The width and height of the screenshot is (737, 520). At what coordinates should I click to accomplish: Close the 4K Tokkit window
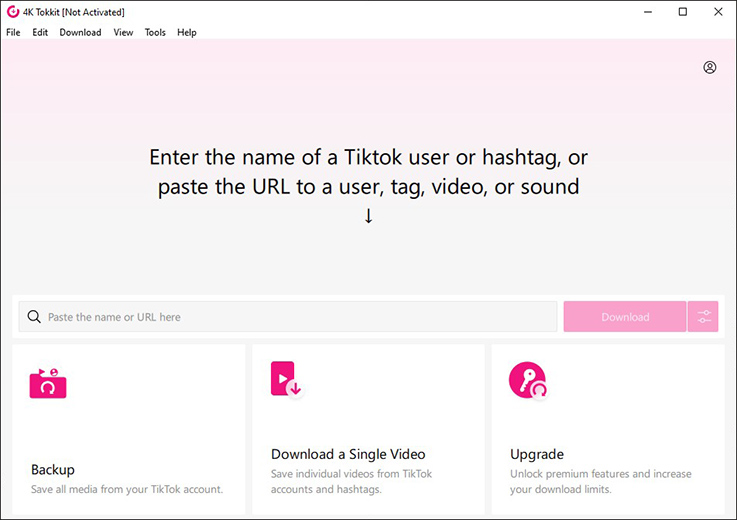coord(718,12)
